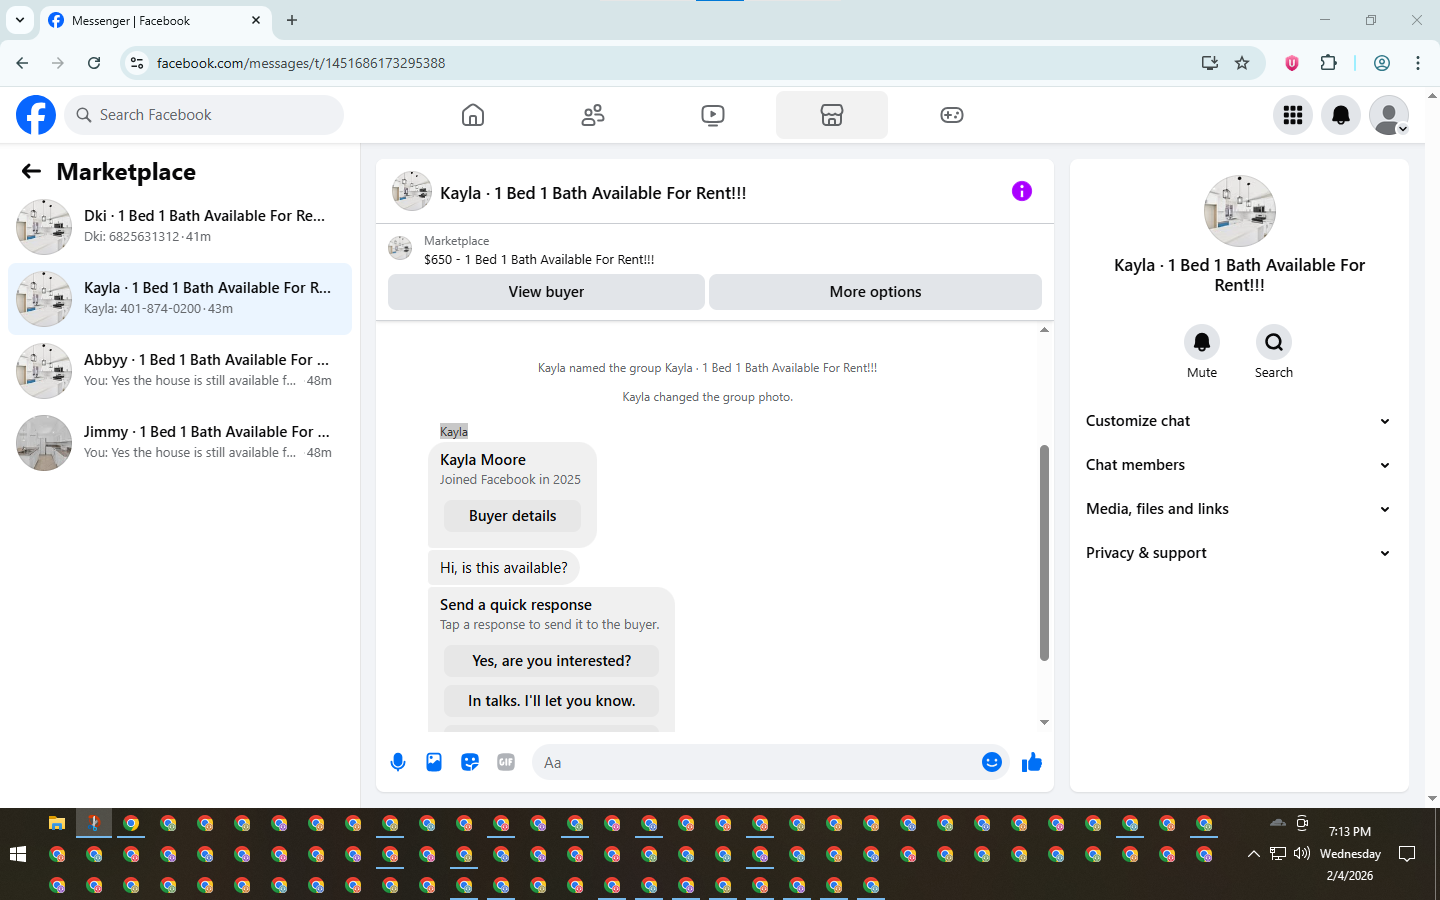Open the Menu grid icon
The height and width of the screenshot is (900, 1440).
pos(1293,115)
